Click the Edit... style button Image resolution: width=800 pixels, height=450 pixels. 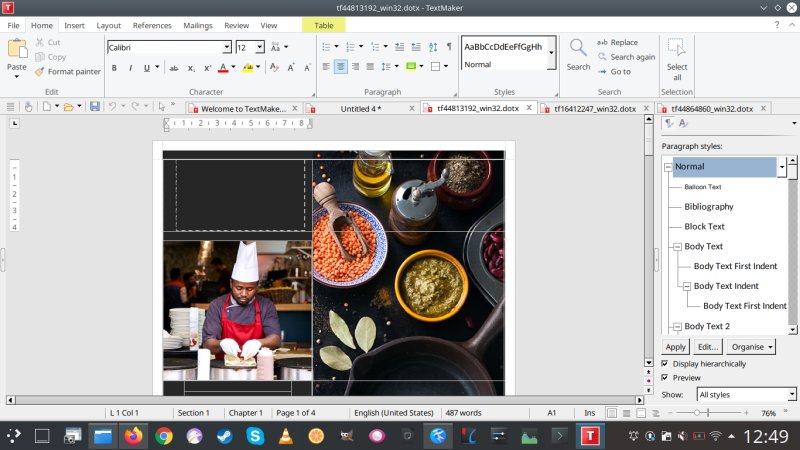click(x=708, y=347)
